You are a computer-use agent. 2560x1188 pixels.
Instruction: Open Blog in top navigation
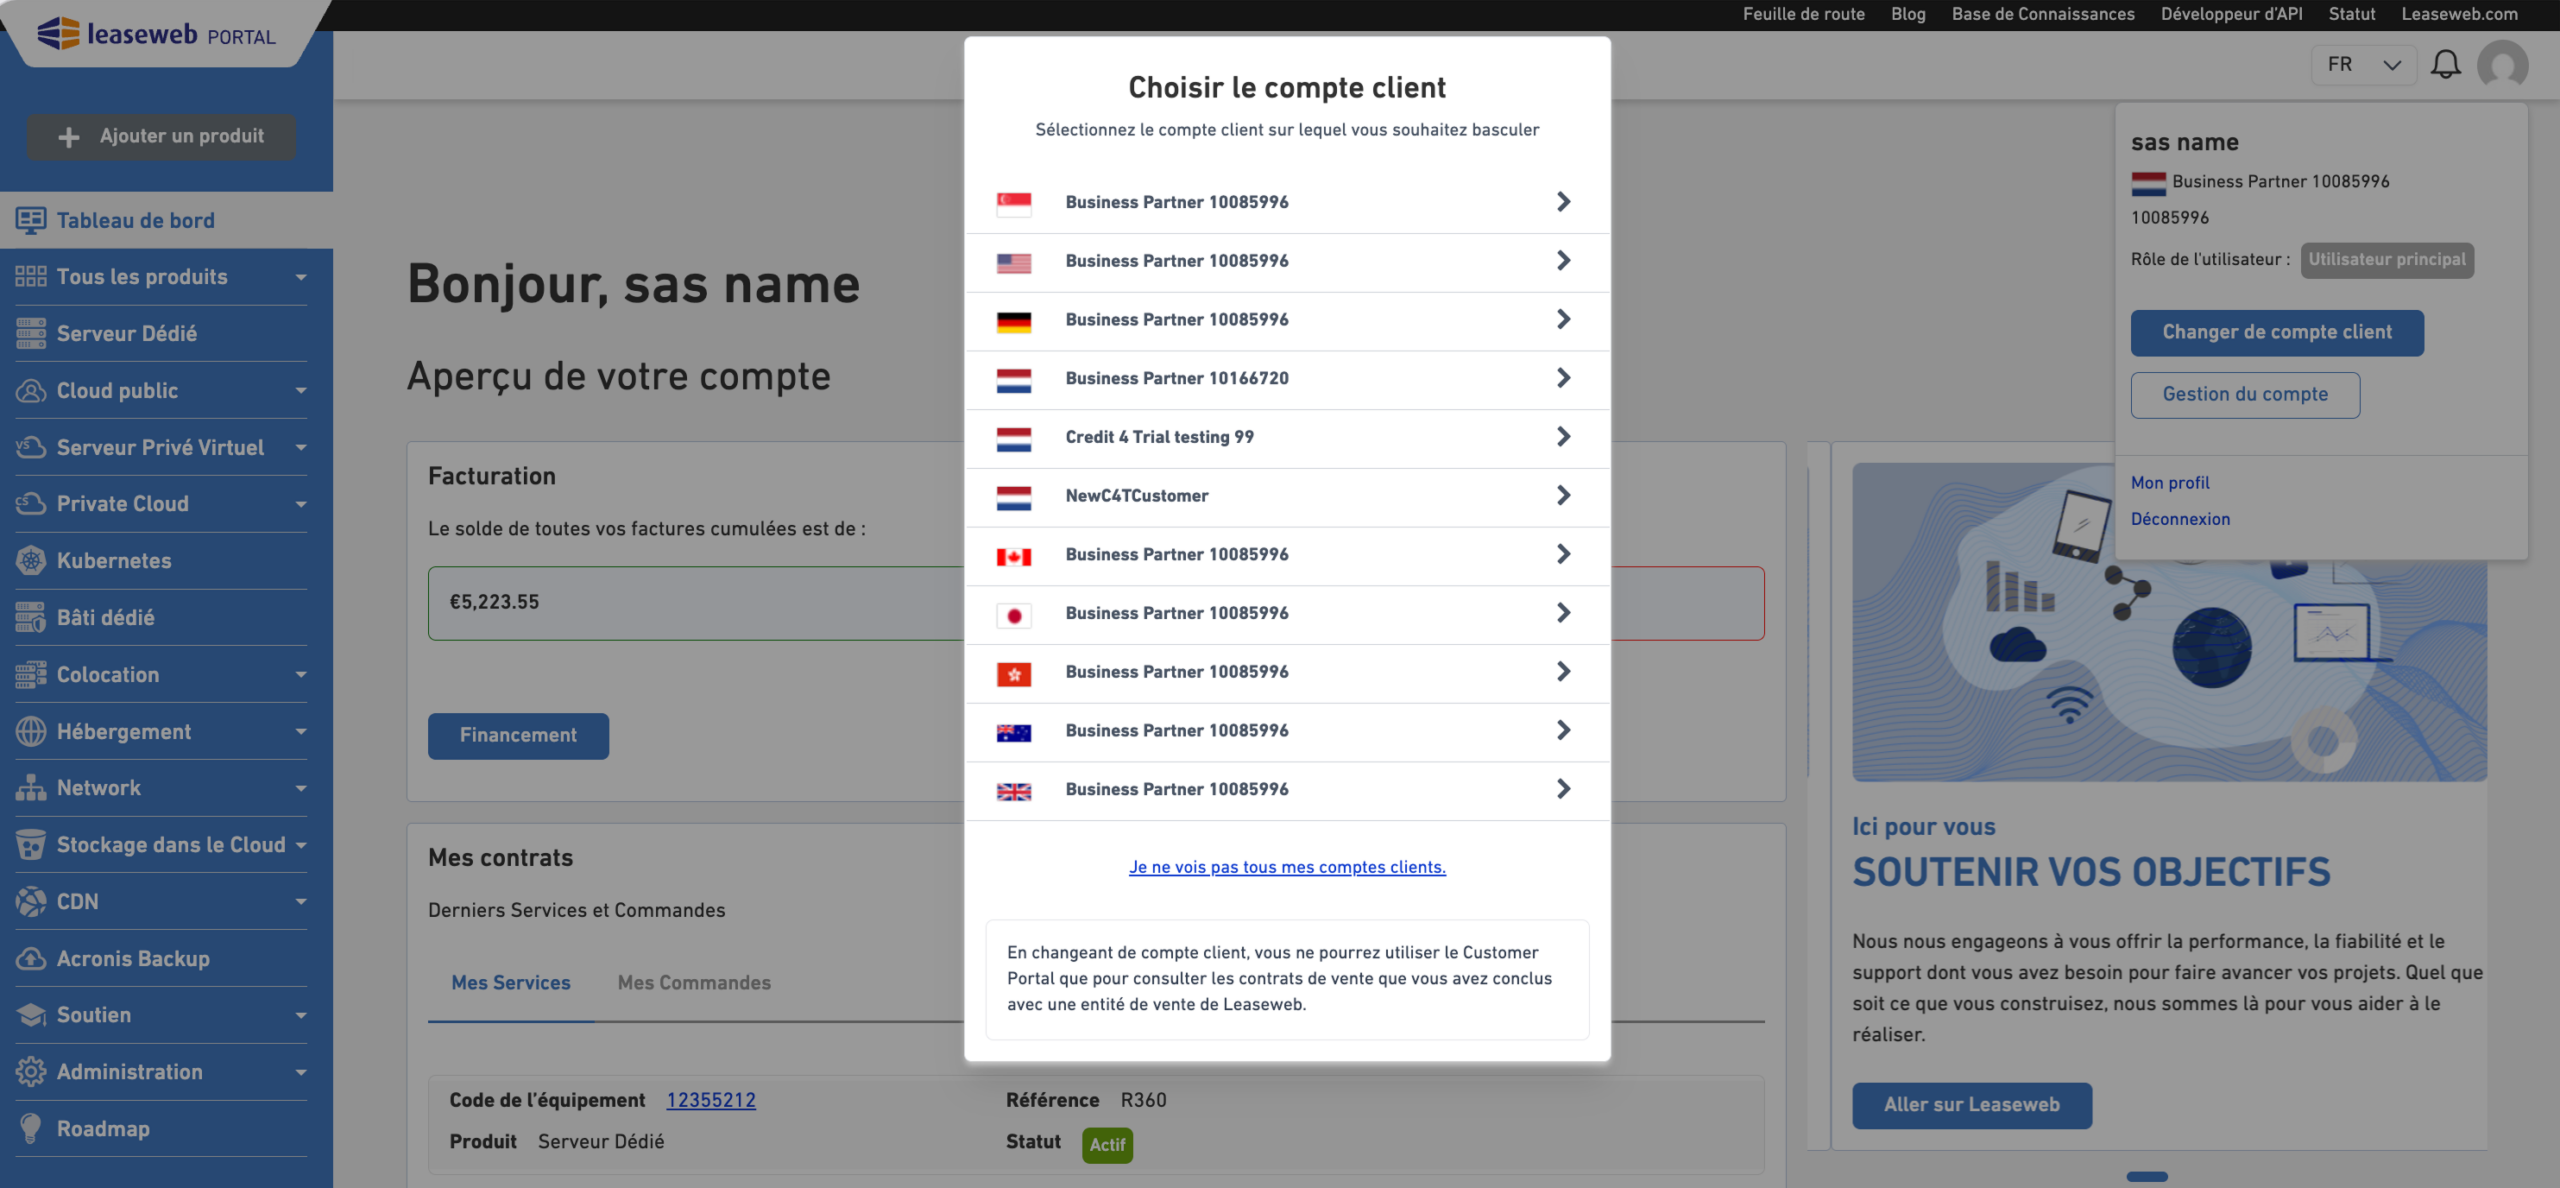pos(1907,14)
